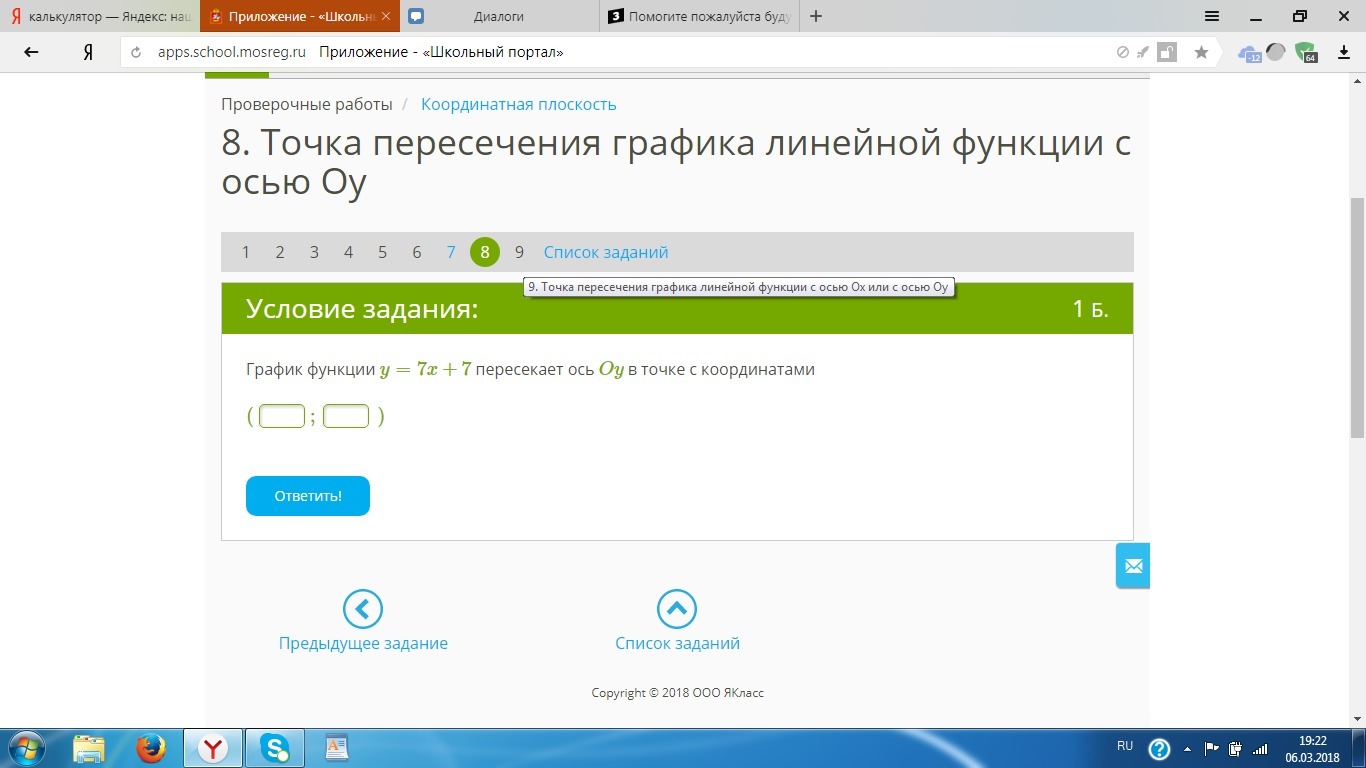Switch to the 'калькулятор — Яндекс' tab
The image size is (1366, 768).
(100, 16)
